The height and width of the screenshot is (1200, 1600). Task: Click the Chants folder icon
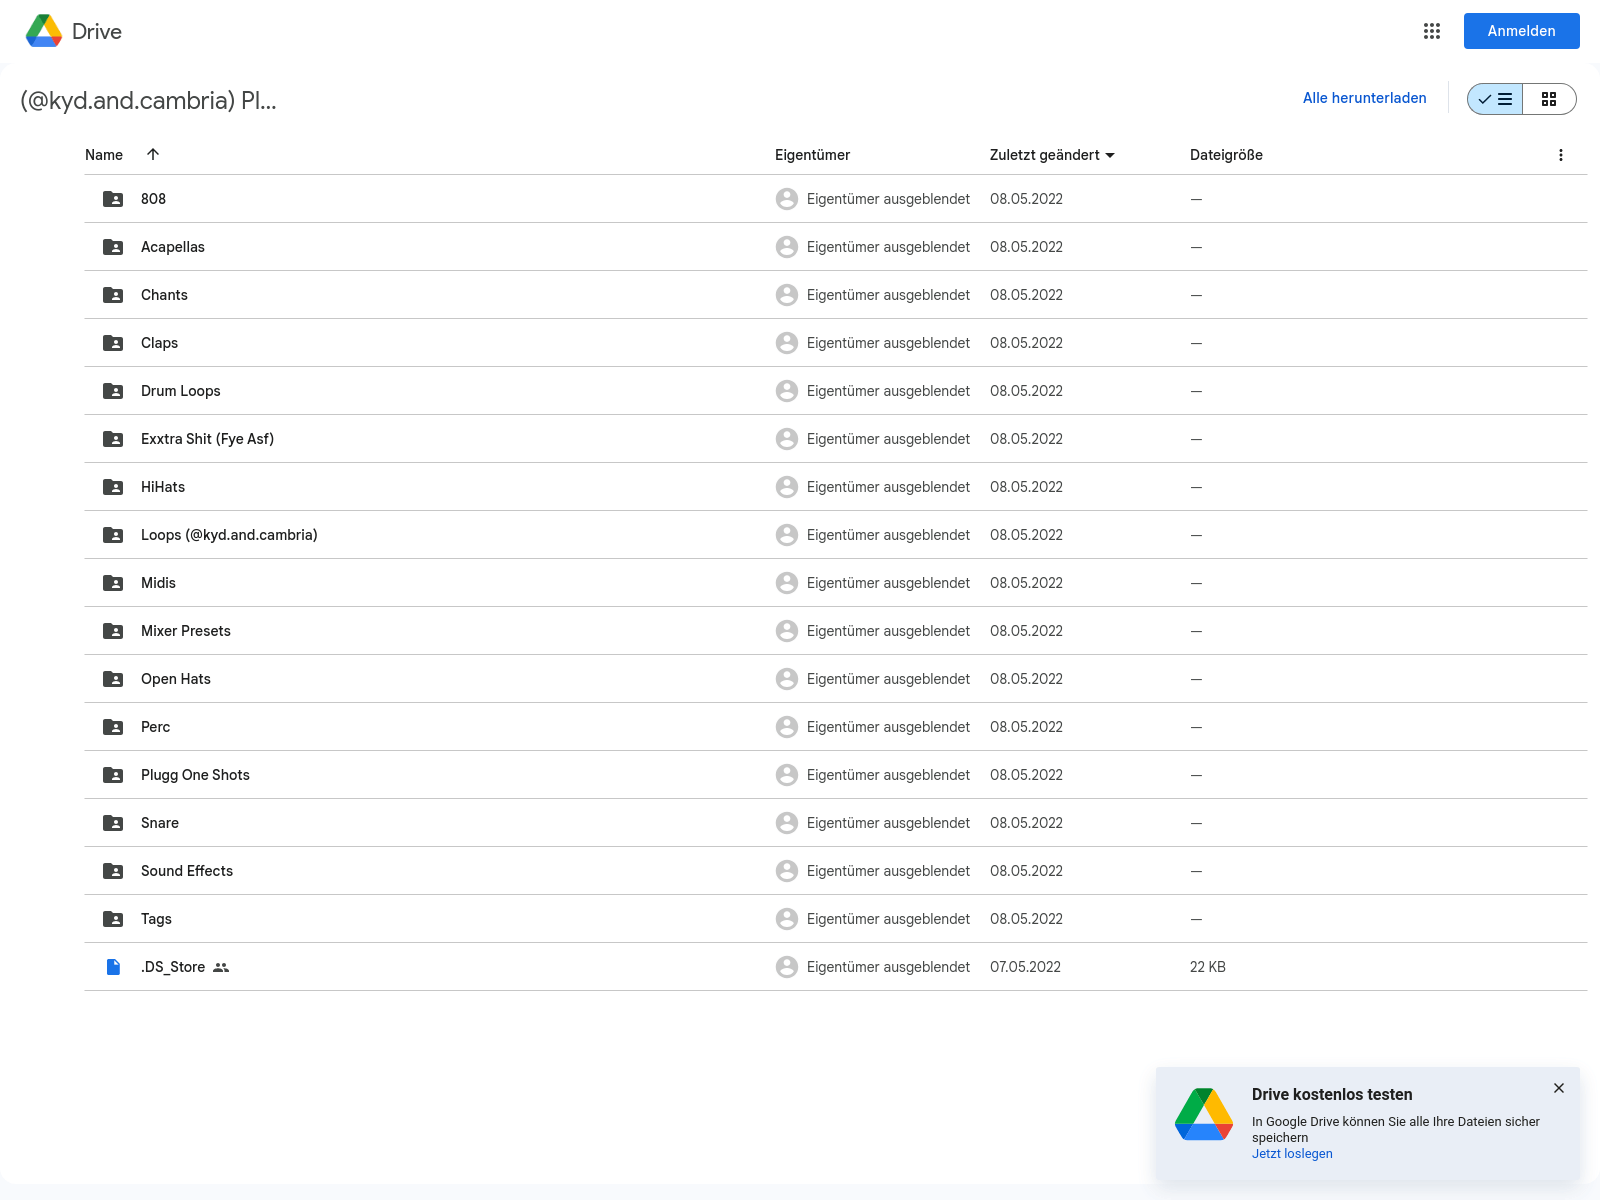pos(113,295)
